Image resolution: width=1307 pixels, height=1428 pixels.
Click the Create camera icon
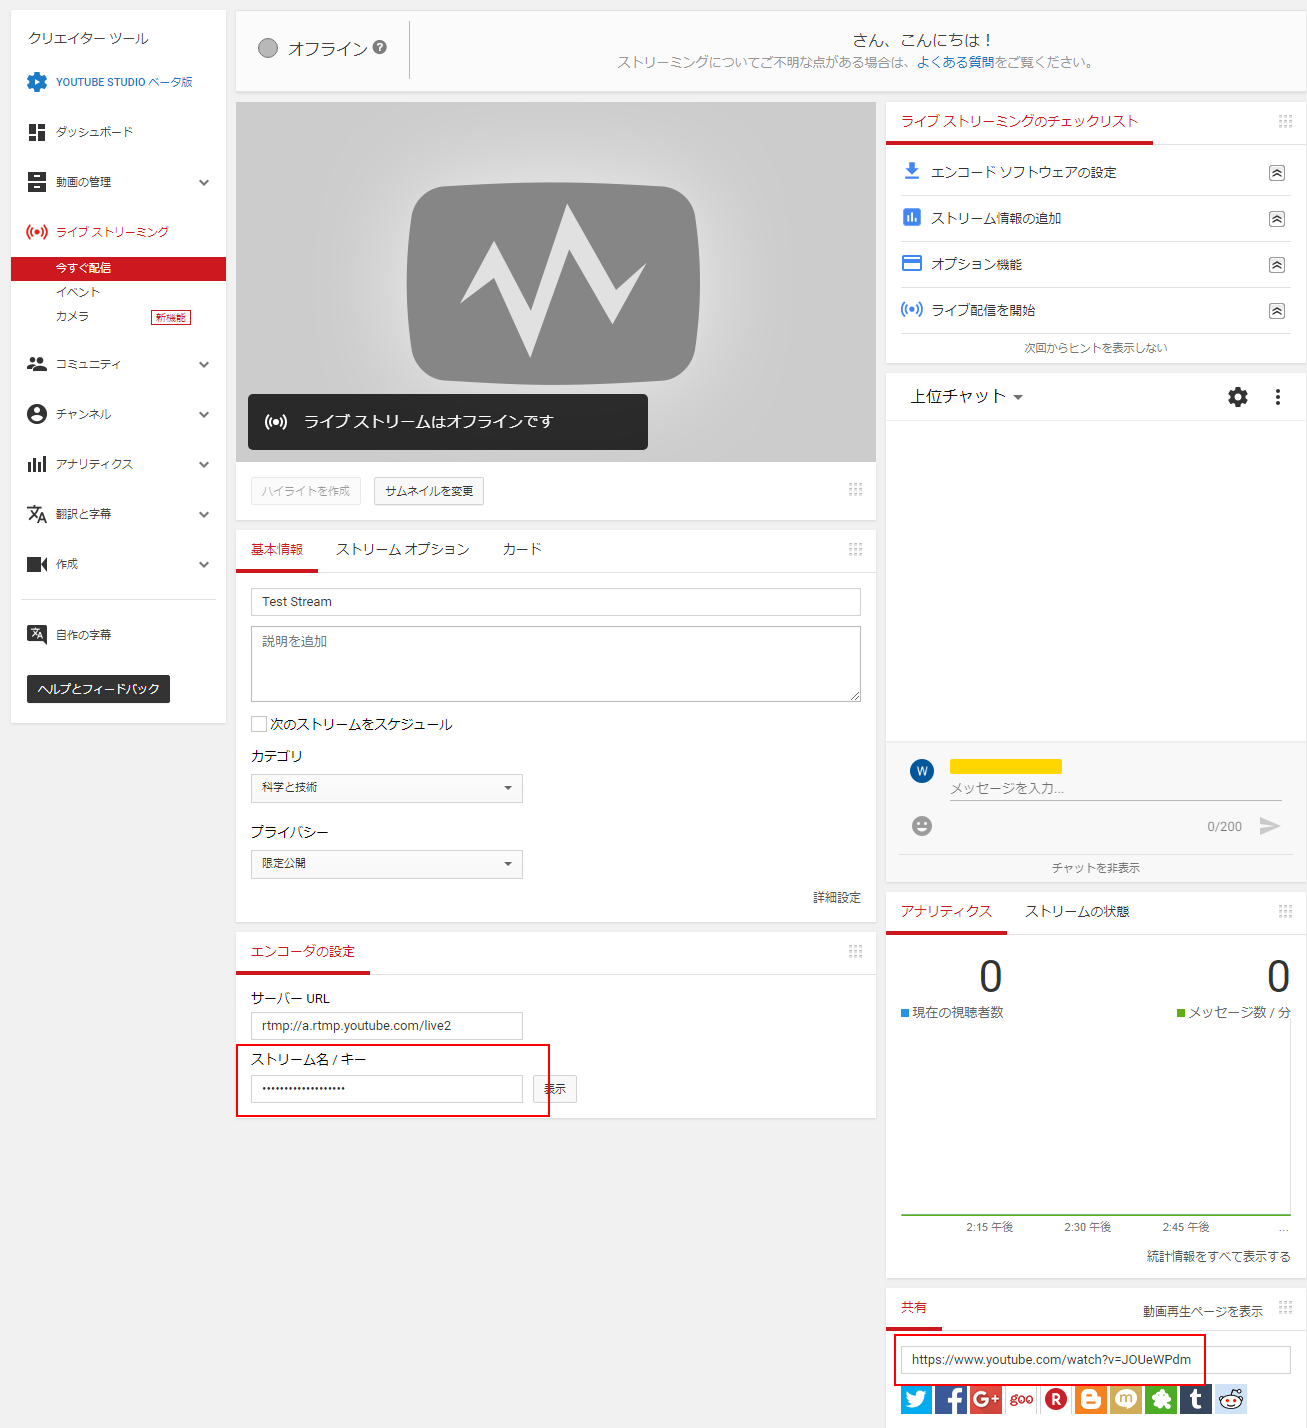coord(37,564)
